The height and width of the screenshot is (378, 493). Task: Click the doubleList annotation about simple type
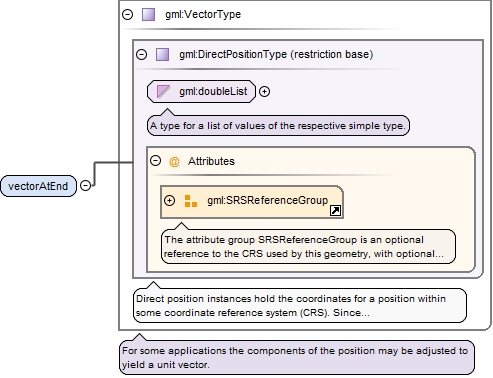tap(278, 126)
